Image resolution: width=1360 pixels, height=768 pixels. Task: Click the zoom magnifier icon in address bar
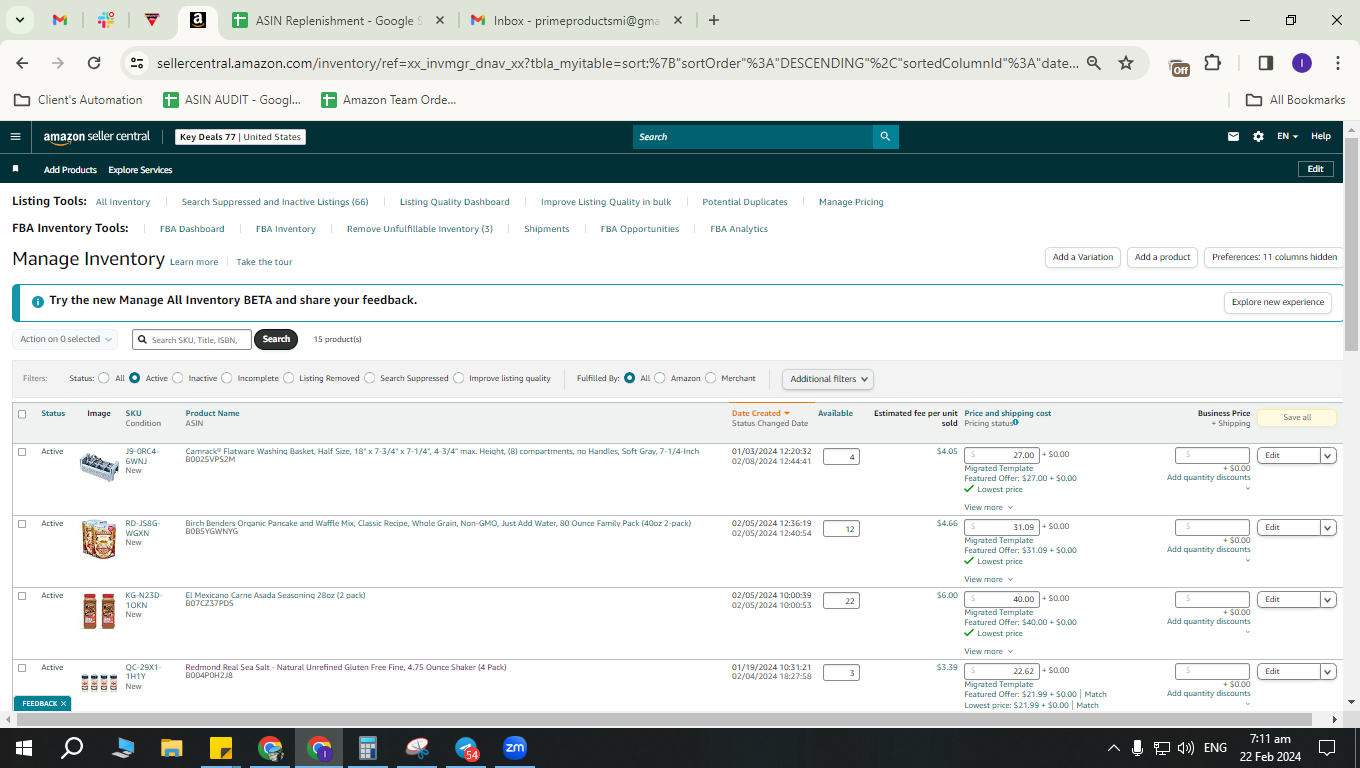click(x=1094, y=63)
